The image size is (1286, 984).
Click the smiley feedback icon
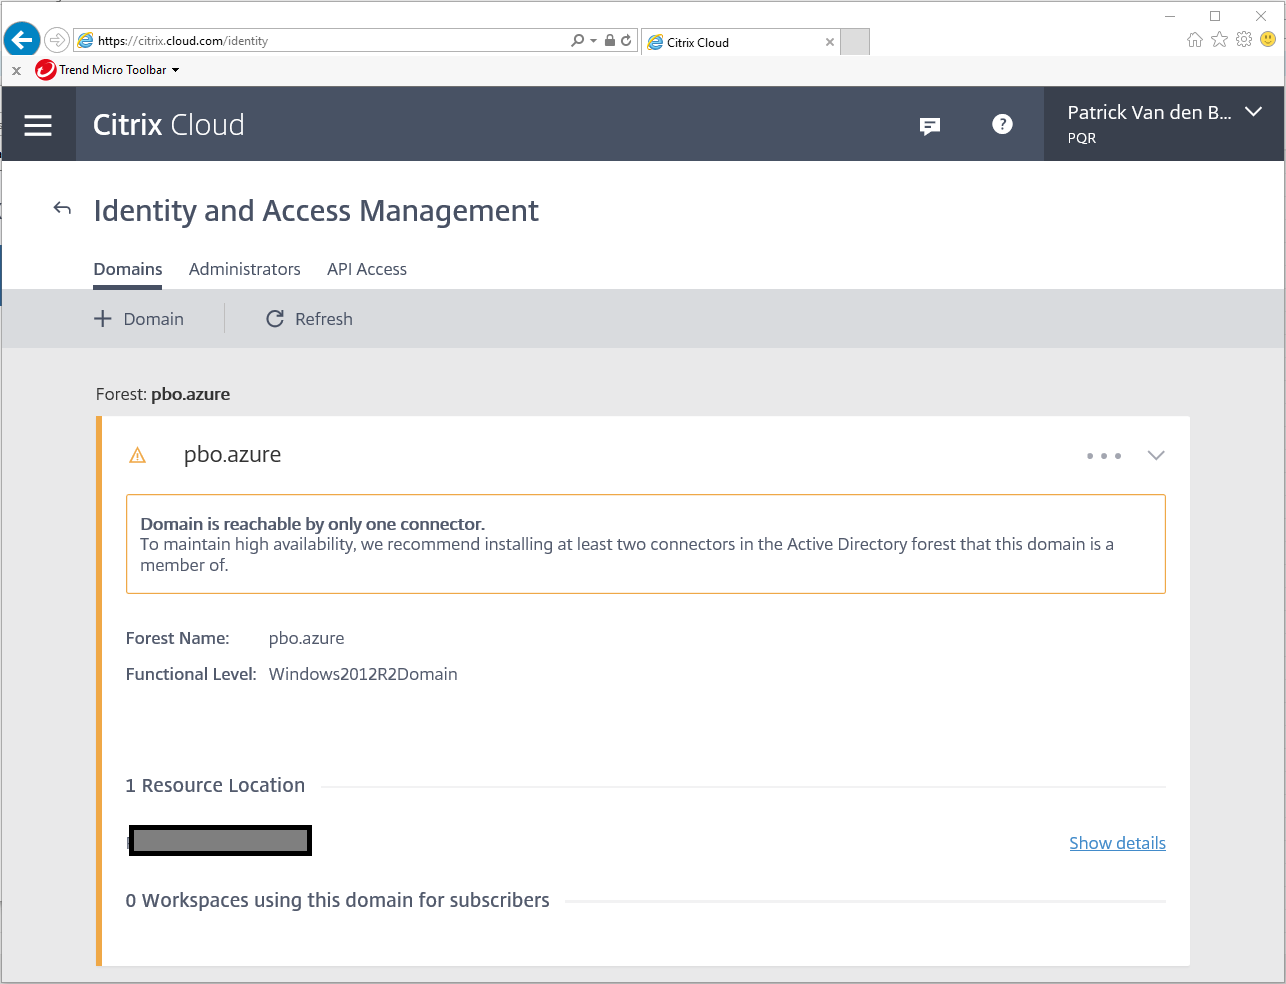click(x=1268, y=40)
